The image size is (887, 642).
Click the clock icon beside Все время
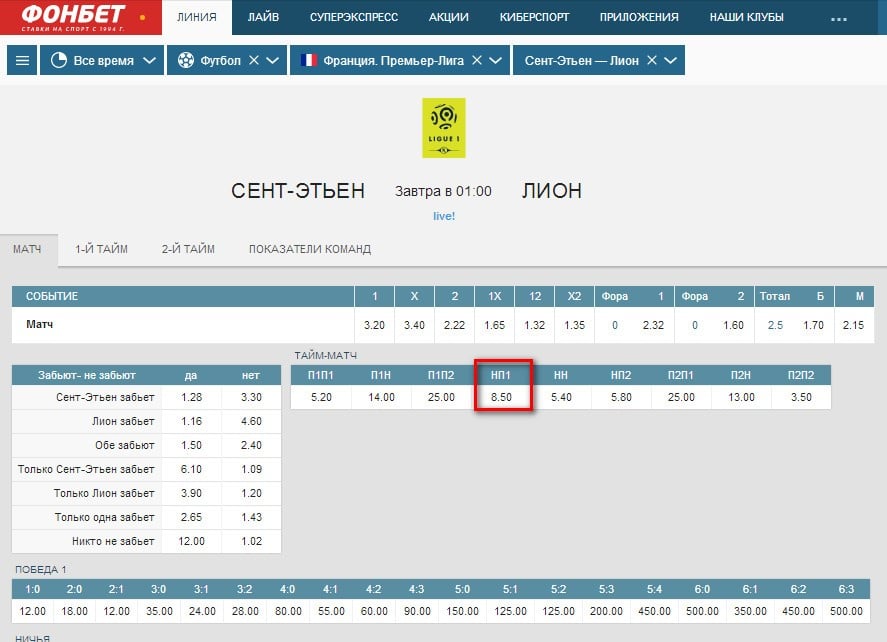coord(59,61)
